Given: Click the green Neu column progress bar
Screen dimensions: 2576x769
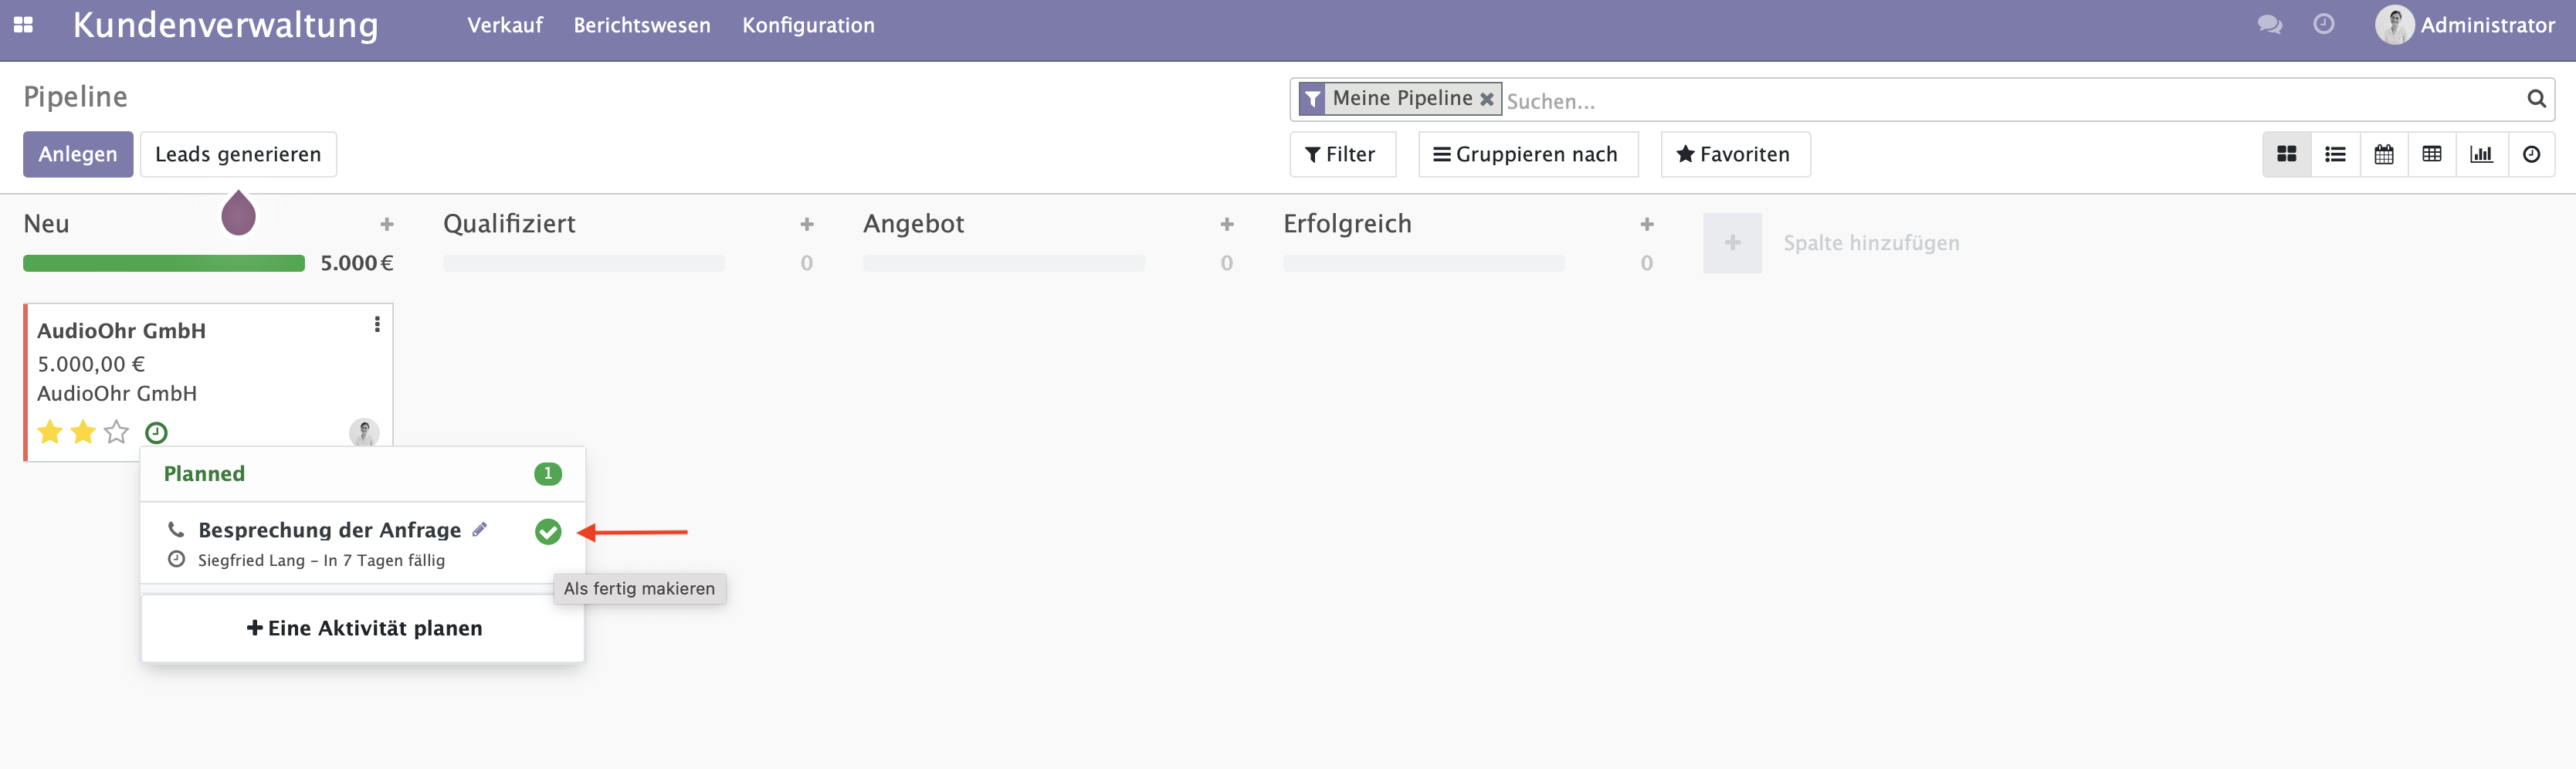Looking at the screenshot, I should (164, 263).
